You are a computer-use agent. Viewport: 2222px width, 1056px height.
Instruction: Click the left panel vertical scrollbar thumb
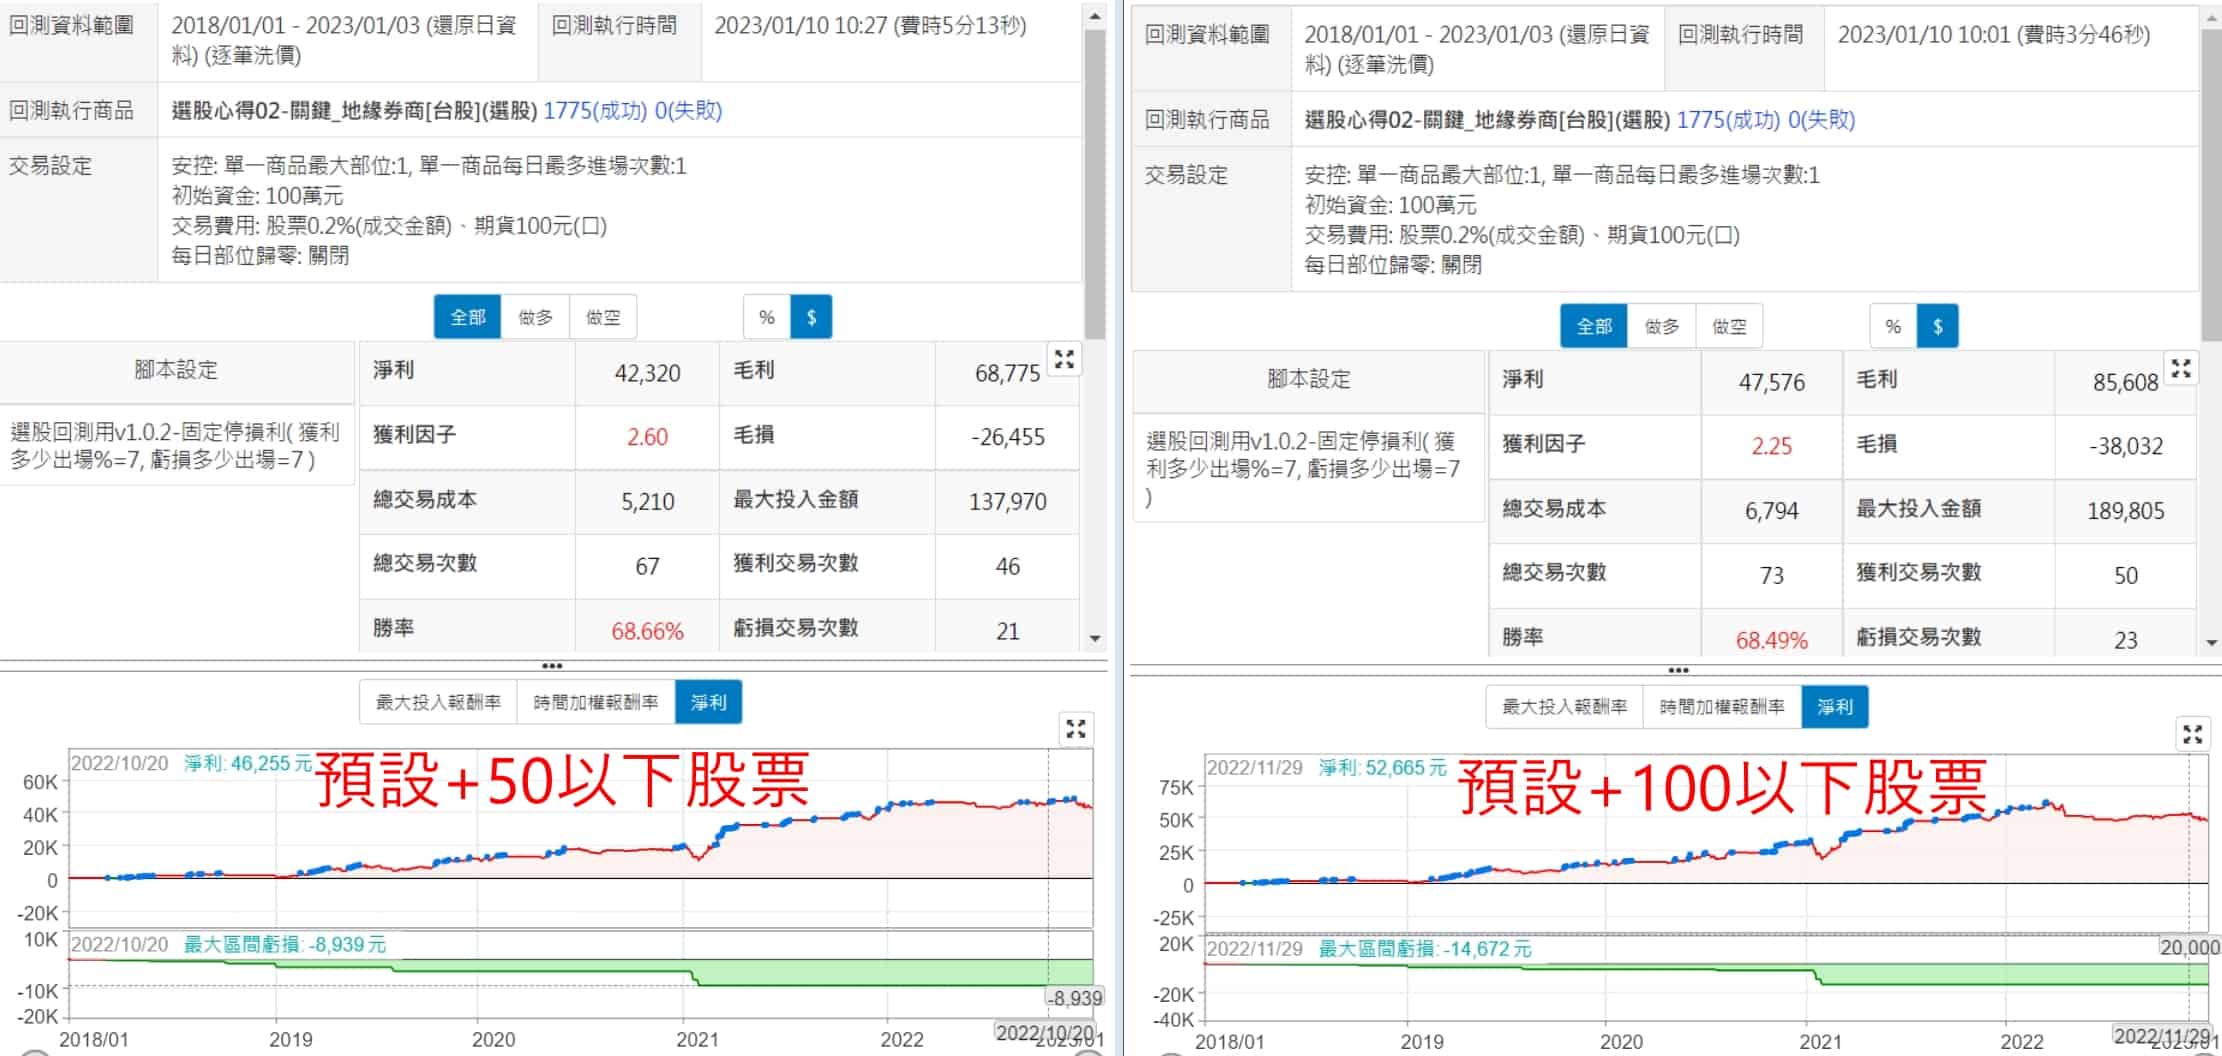click(1095, 180)
